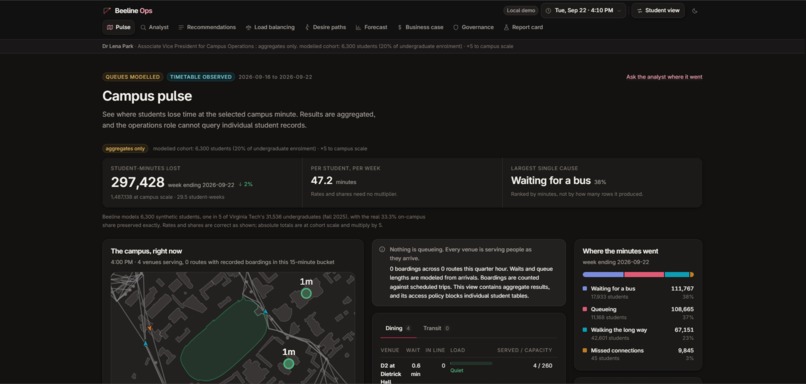806x384 pixels.
Task: Open the Dining tab
Action: (398, 328)
